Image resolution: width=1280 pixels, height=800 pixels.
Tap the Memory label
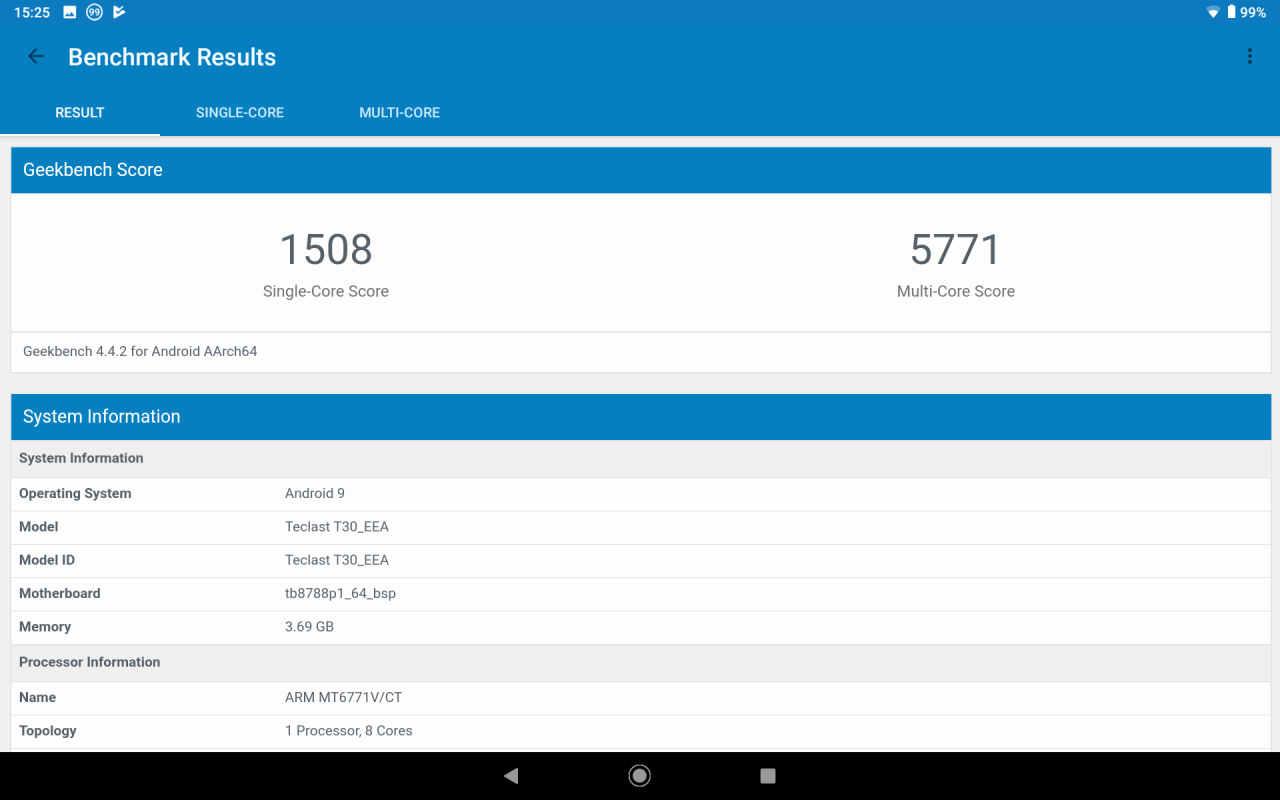(45, 627)
